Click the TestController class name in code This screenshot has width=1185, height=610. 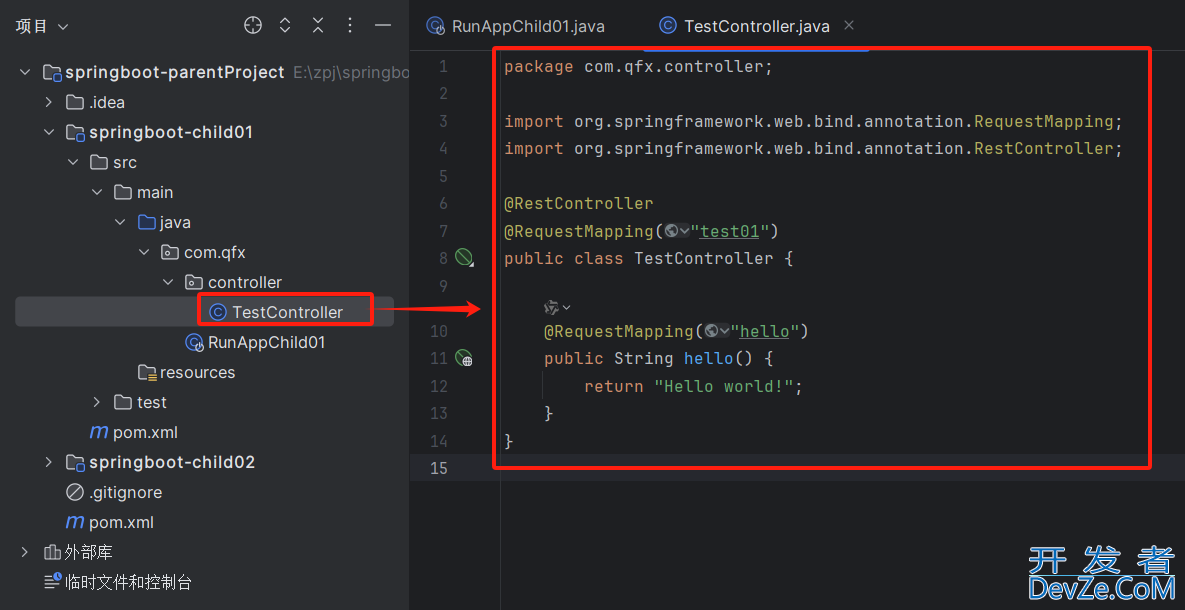(704, 259)
